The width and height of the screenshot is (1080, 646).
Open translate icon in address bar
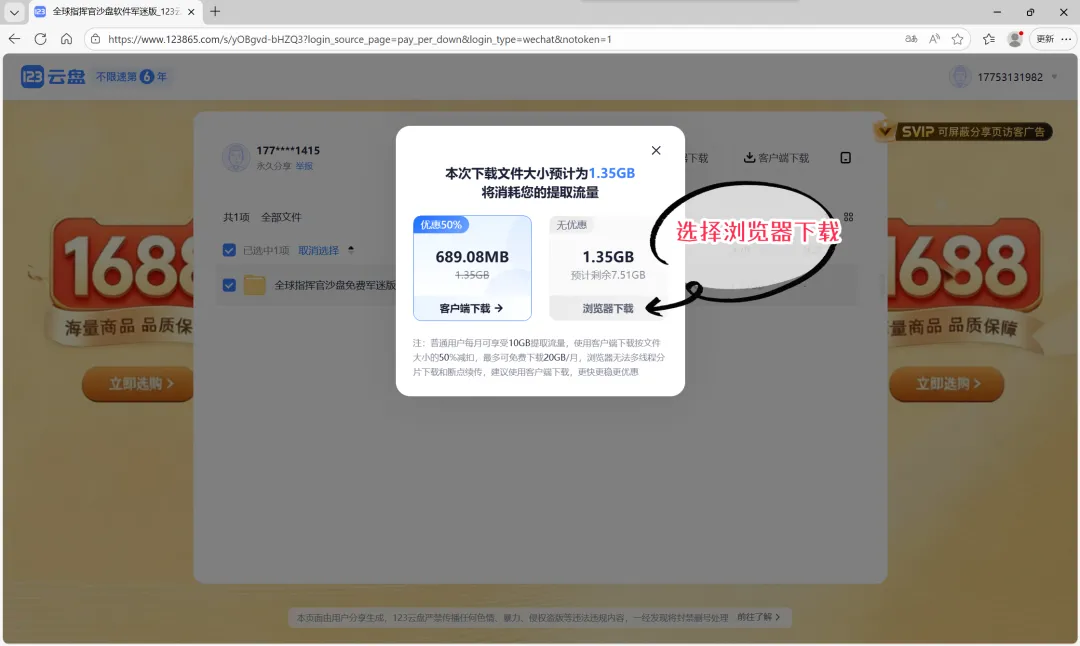click(911, 39)
